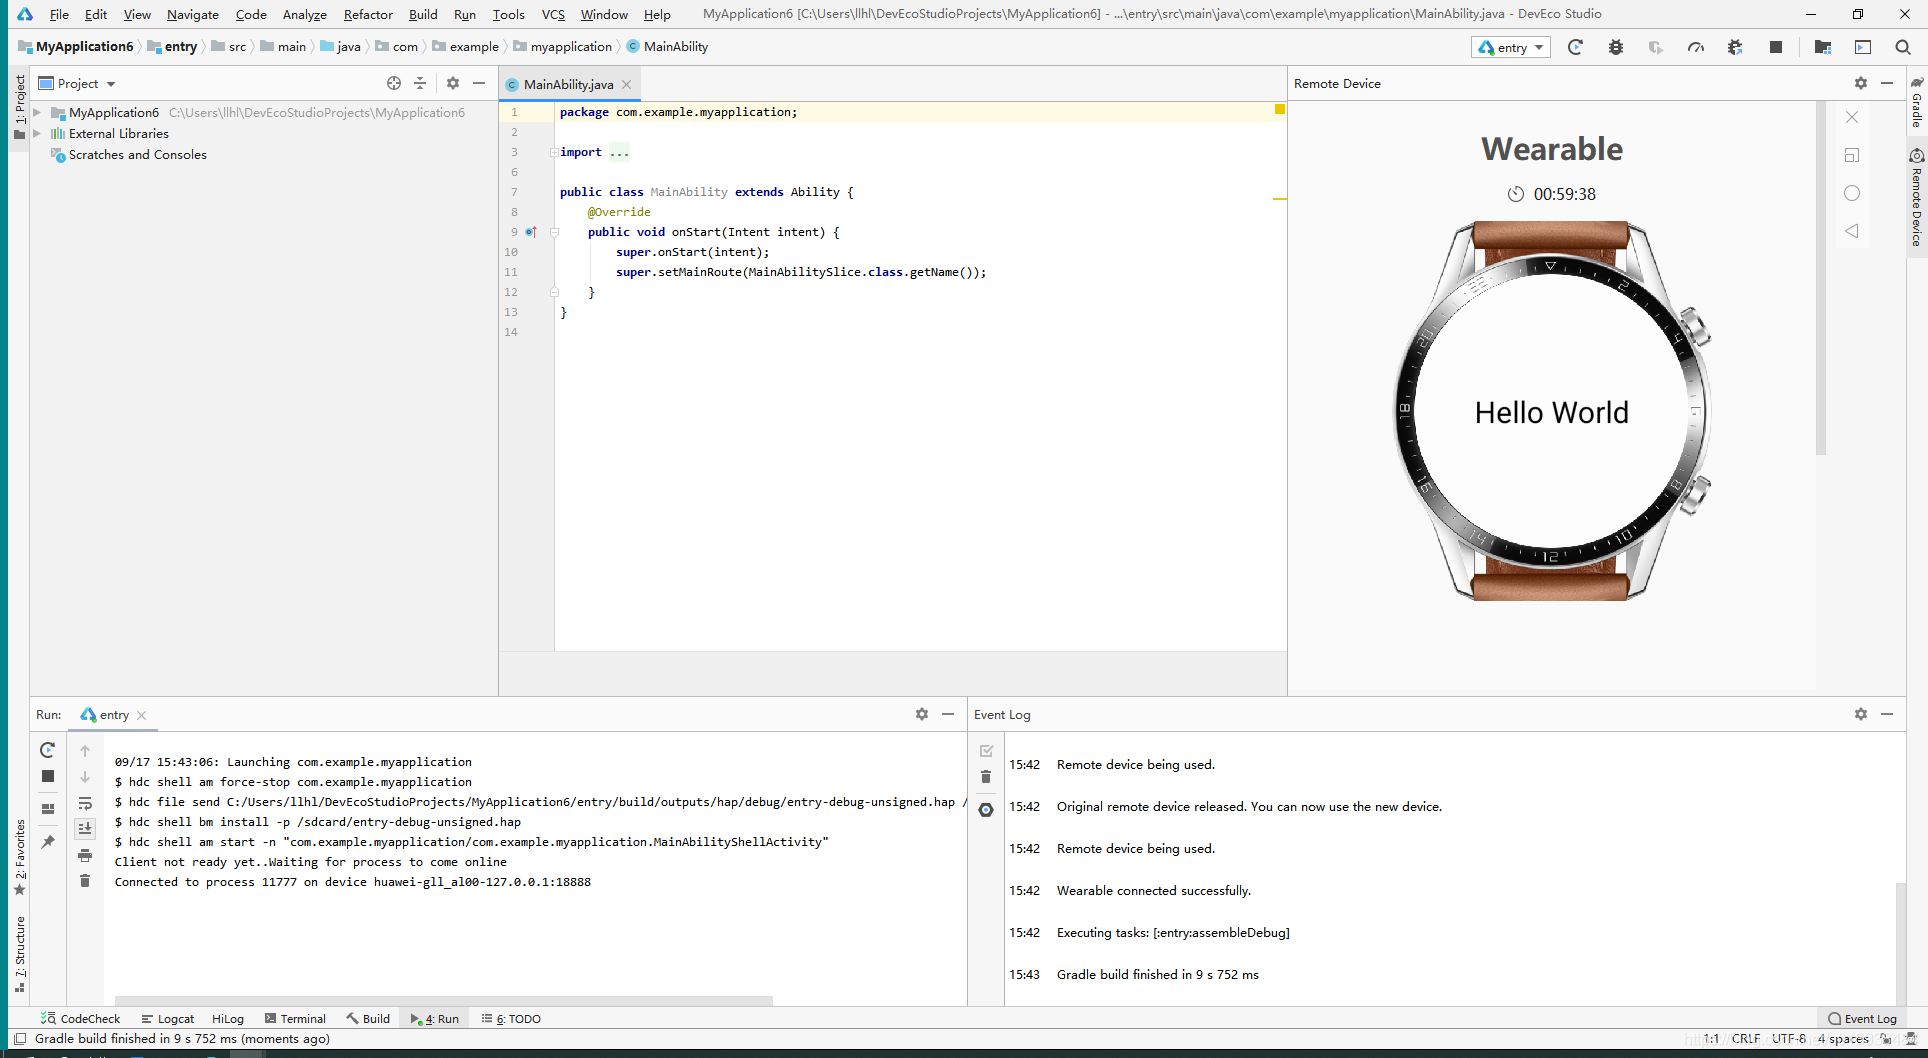Screen dimensions: 1928x1058
Task: Rerun the app with the toolbar Run button
Action: tap(1575, 47)
